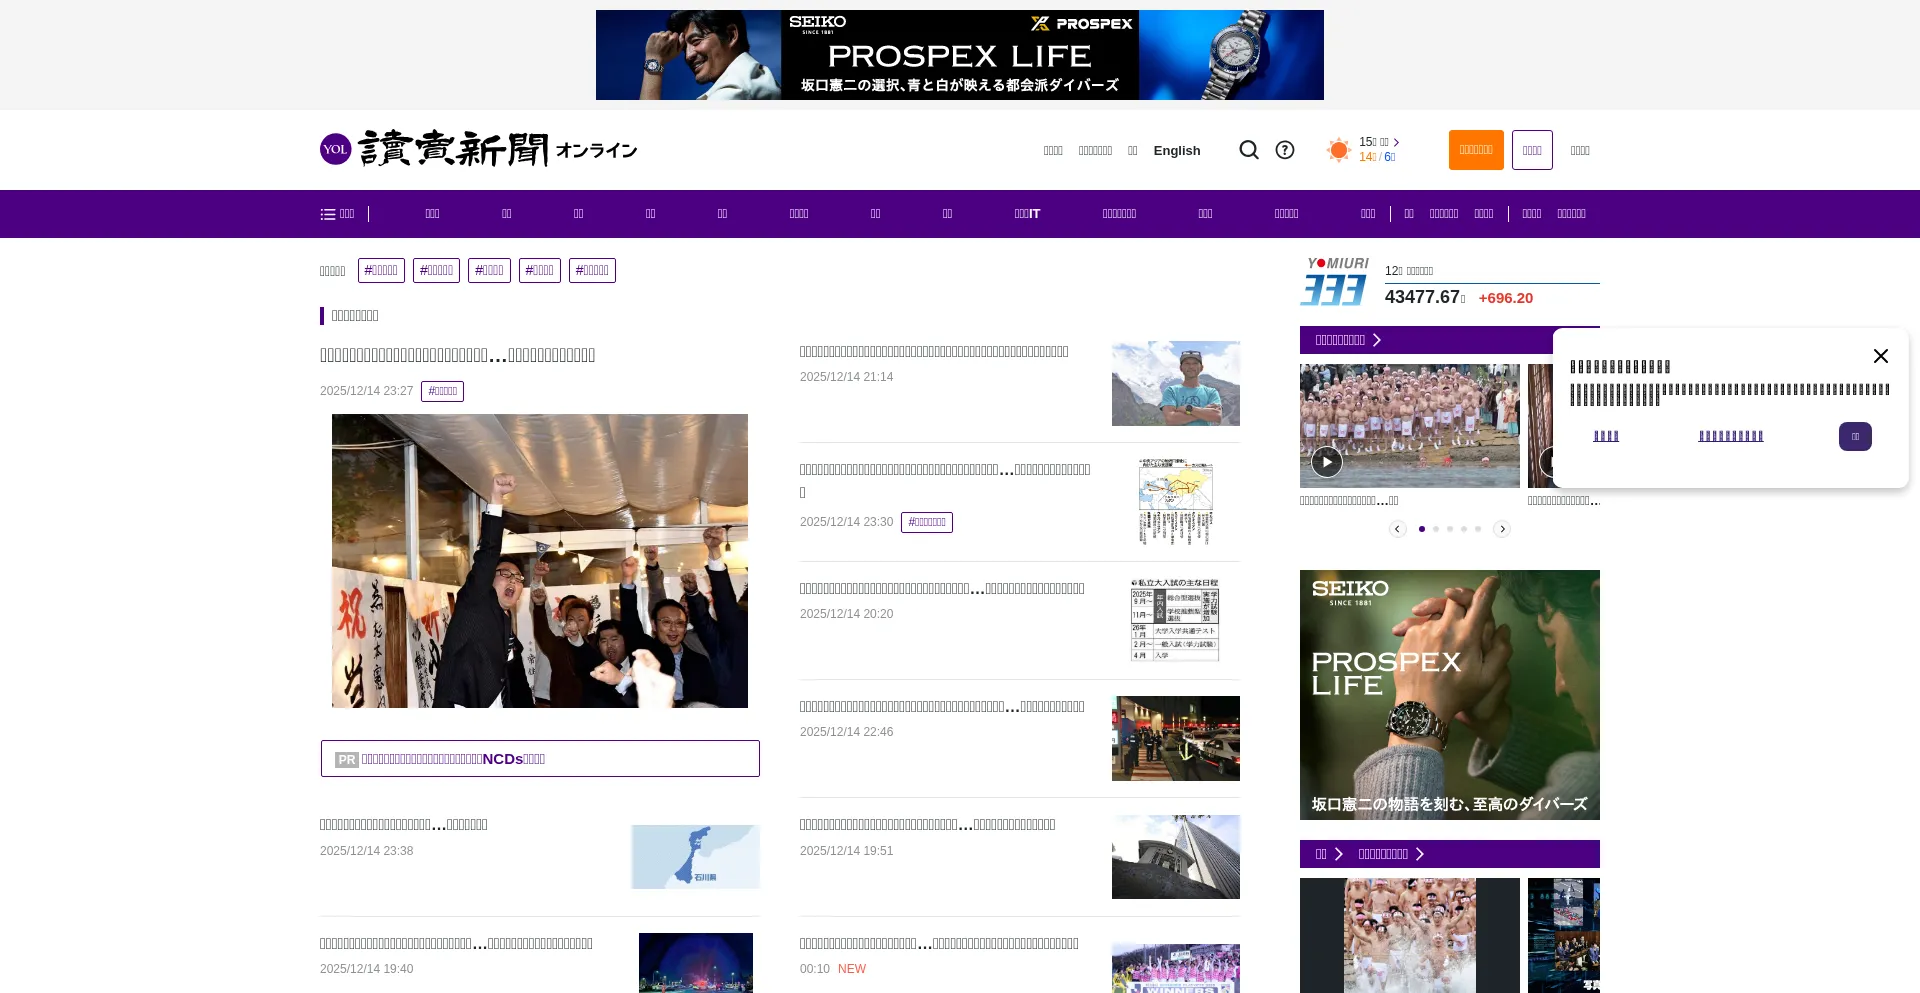
Task: Open the video section header chevron
Action: [x=1377, y=340]
